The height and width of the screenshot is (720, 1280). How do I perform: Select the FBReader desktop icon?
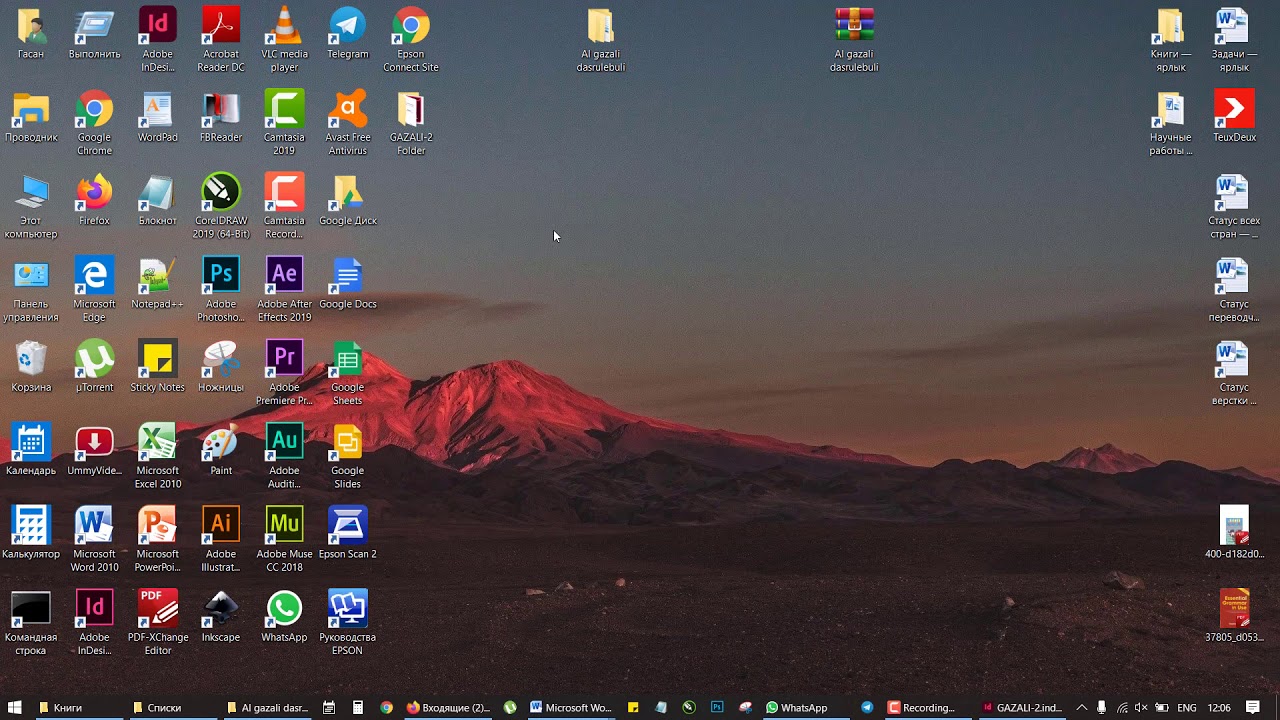pos(221,117)
